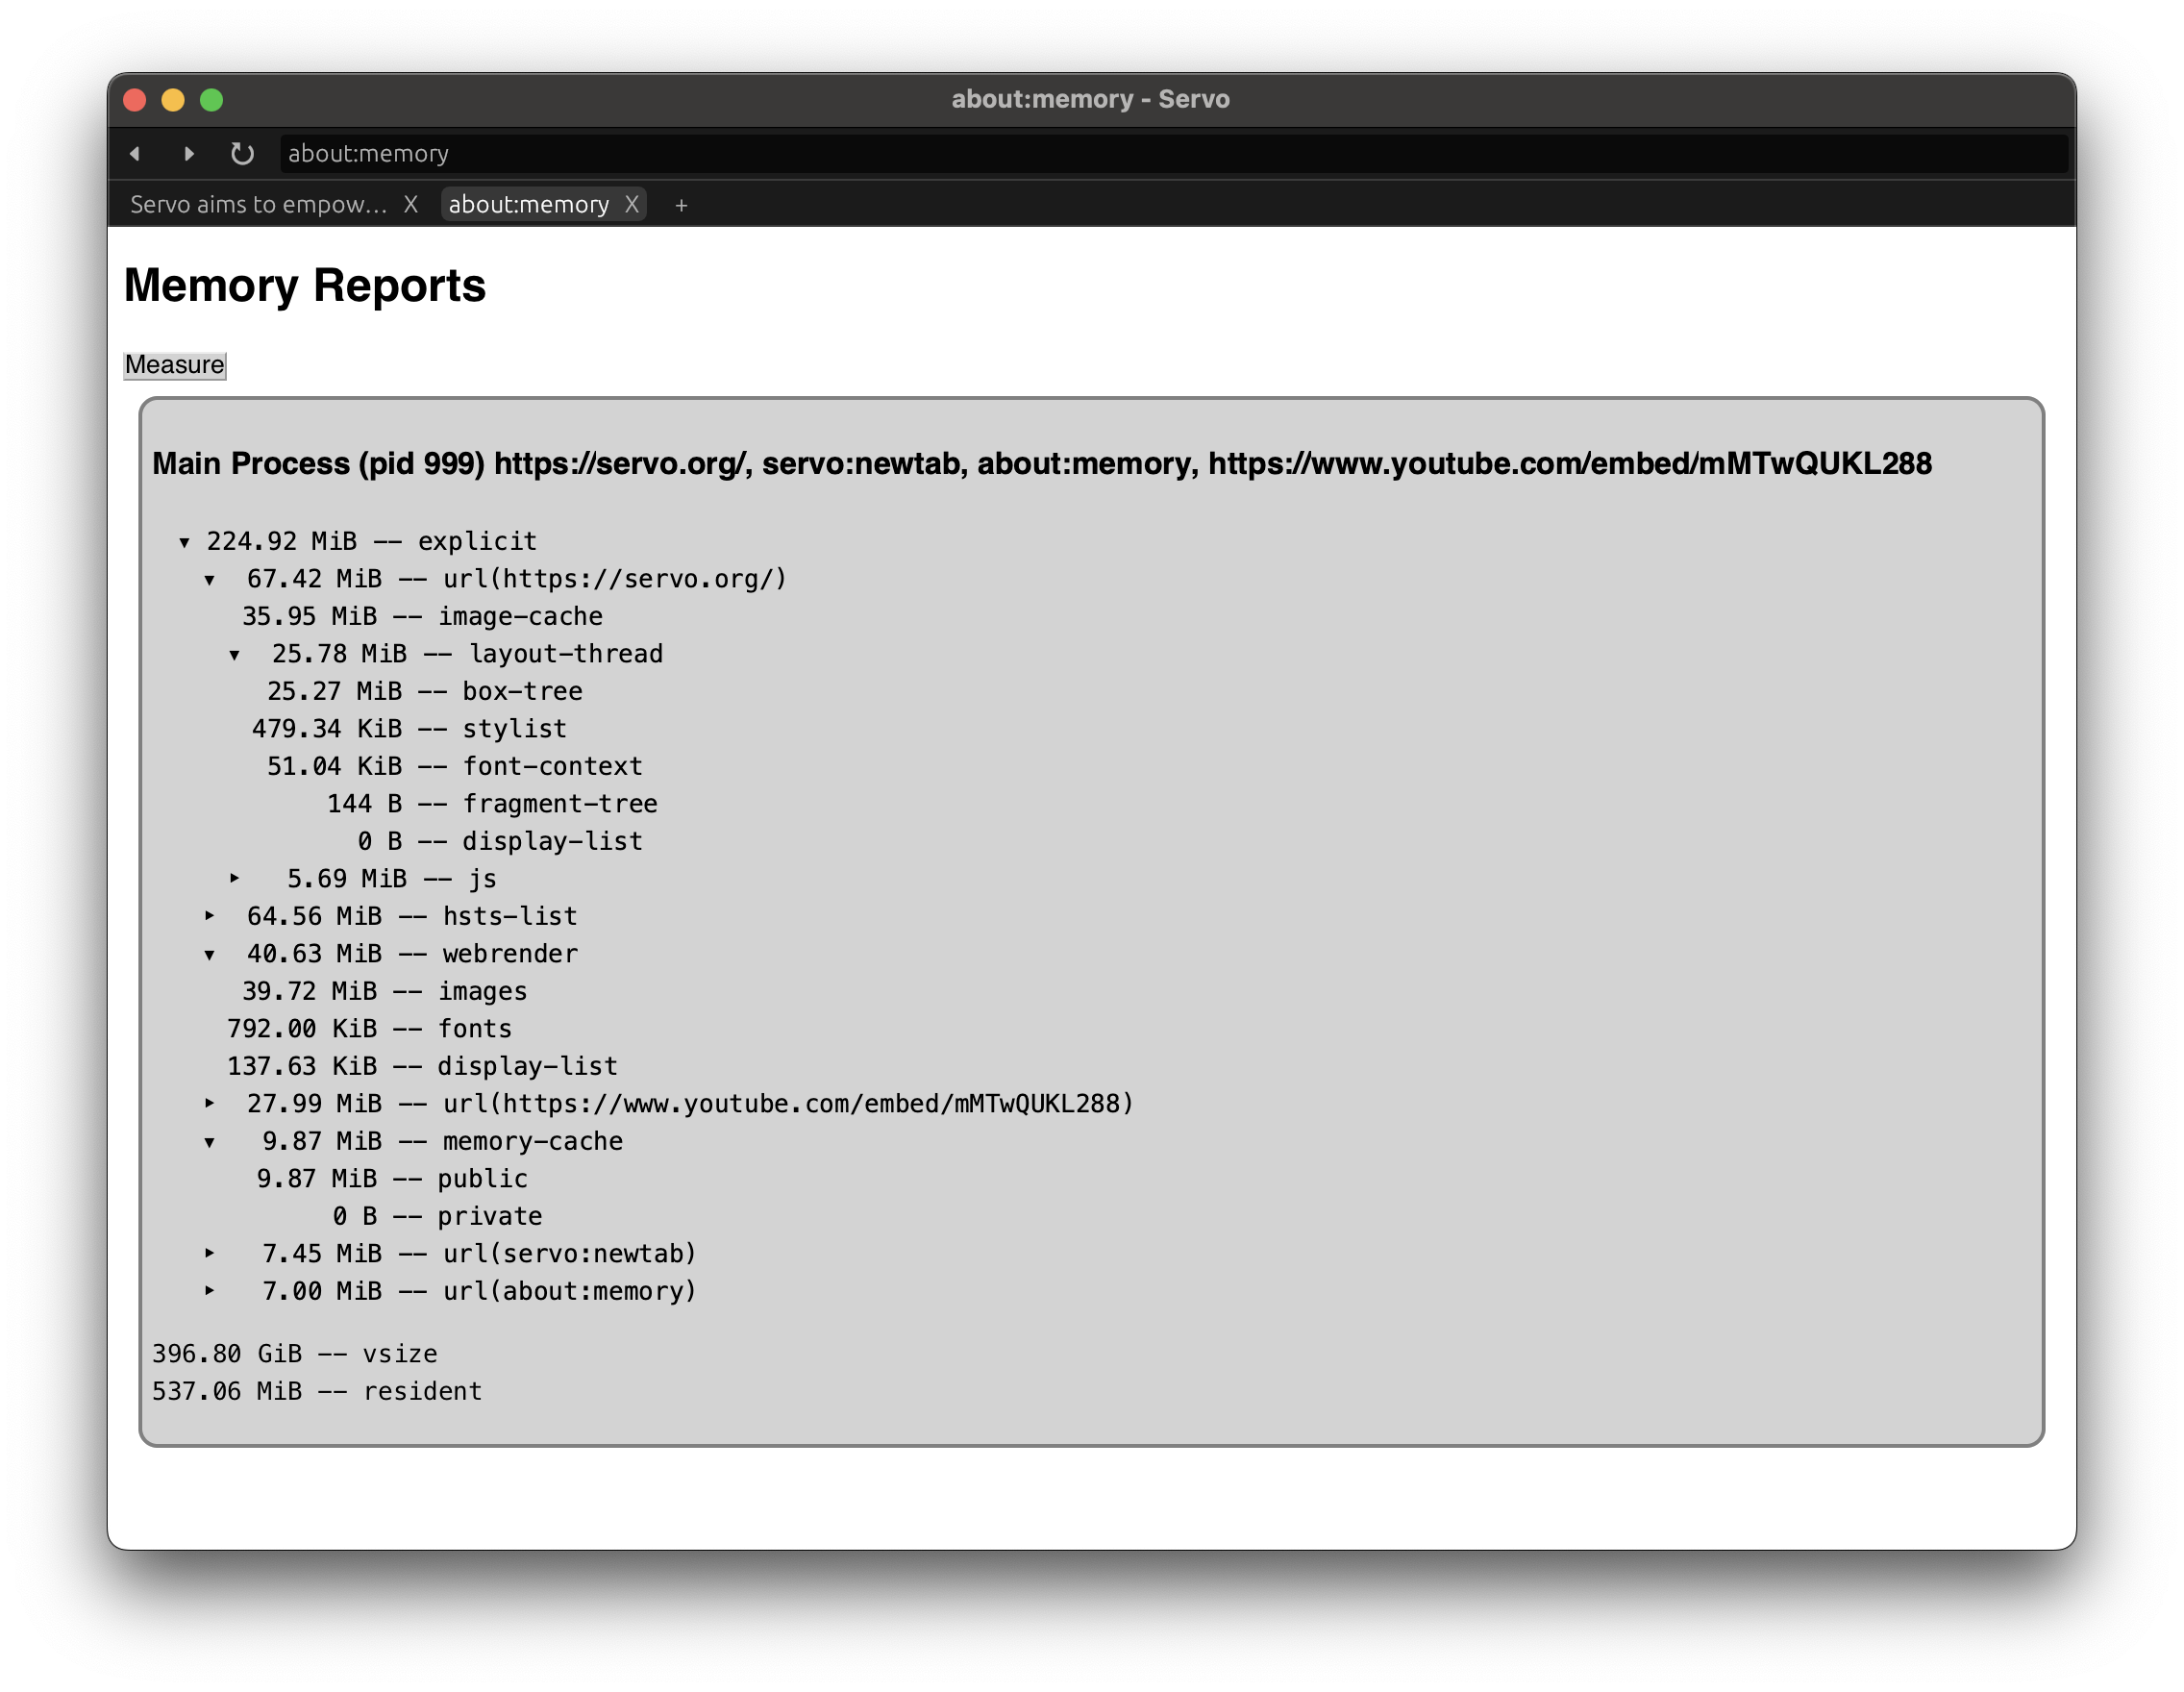Close the "Servo aims to empow..." tab
The image size is (2184, 1692).
[x=411, y=205]
